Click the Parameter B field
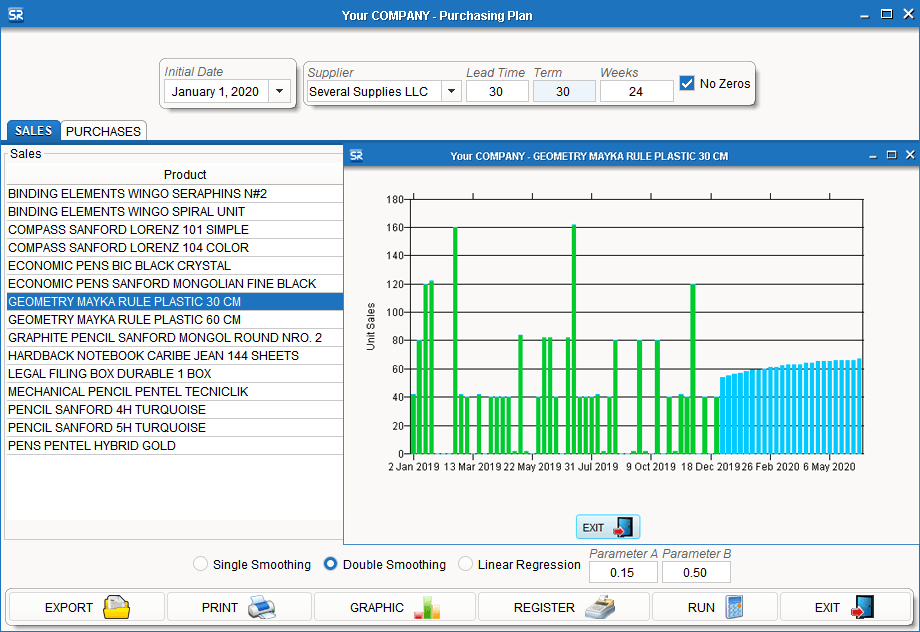The width and height of the screenshot is (920, 632). pos(696,572)
